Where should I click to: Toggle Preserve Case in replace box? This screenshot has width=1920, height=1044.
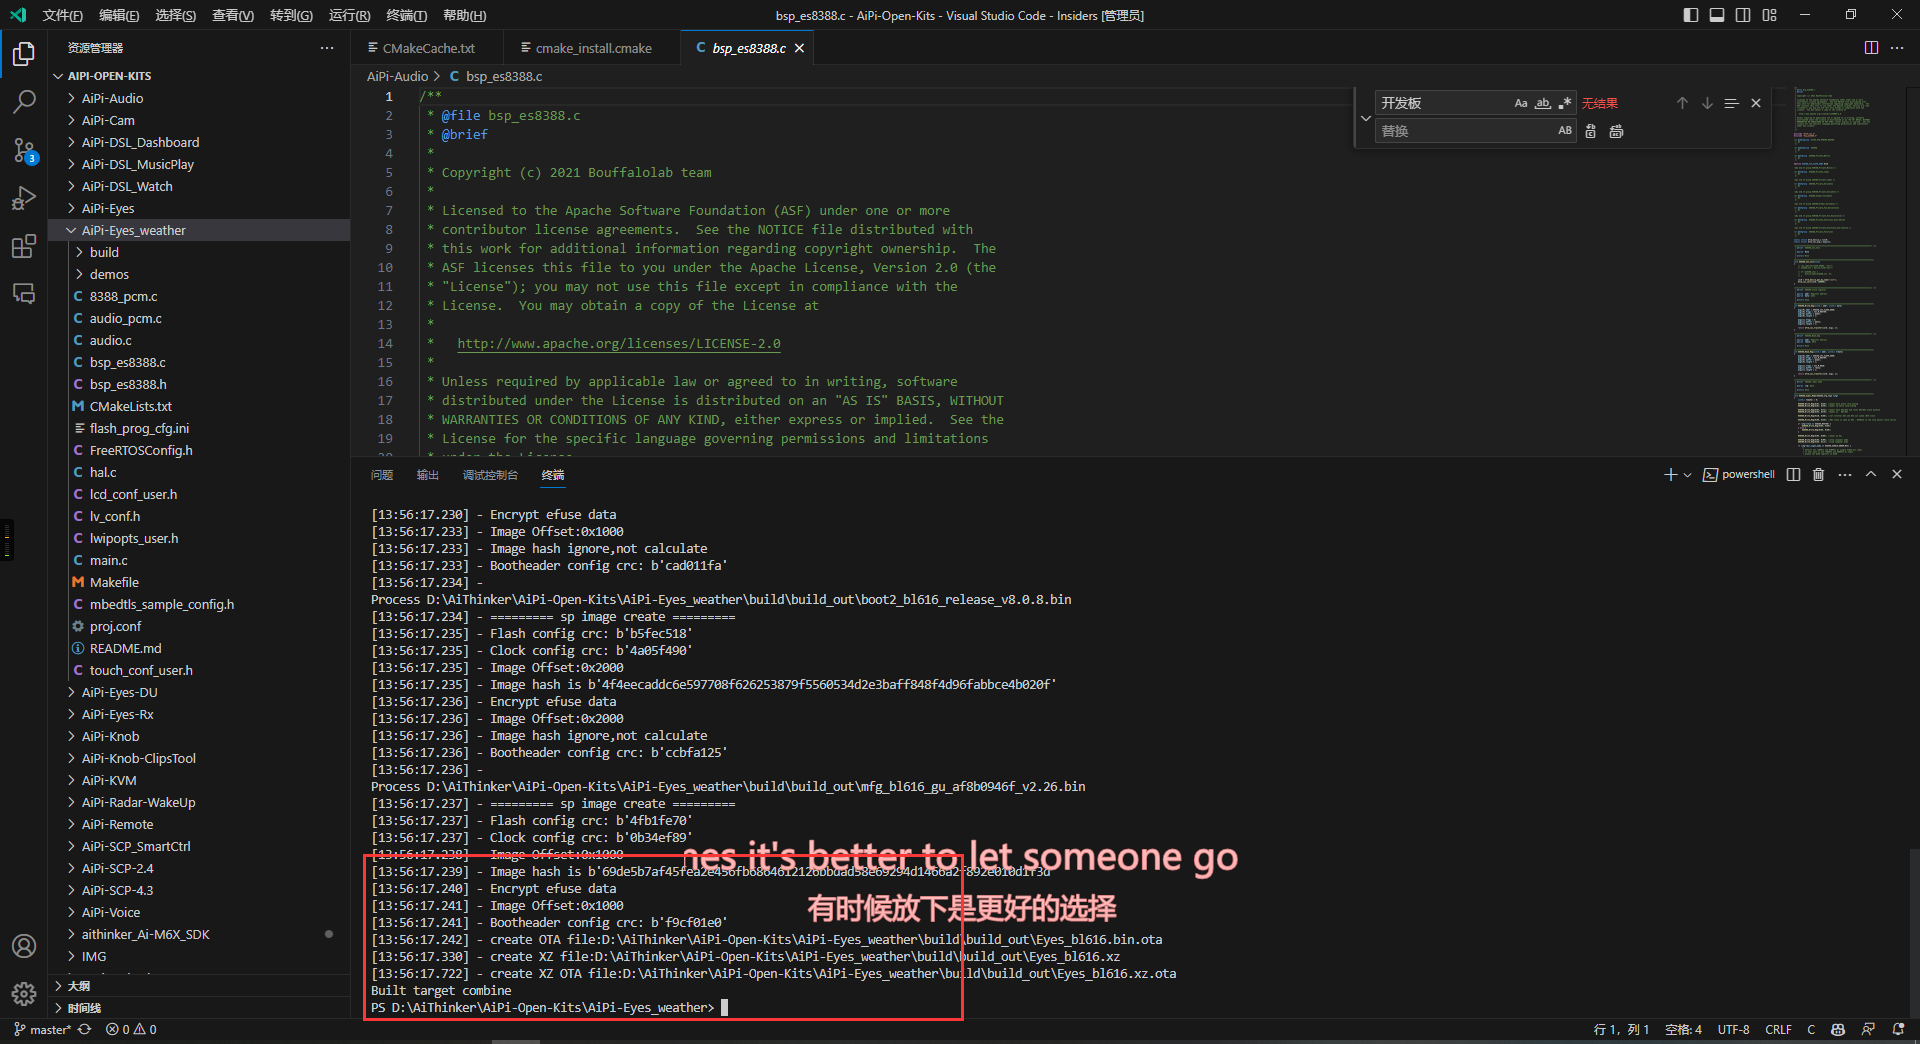pos(1565,131)
